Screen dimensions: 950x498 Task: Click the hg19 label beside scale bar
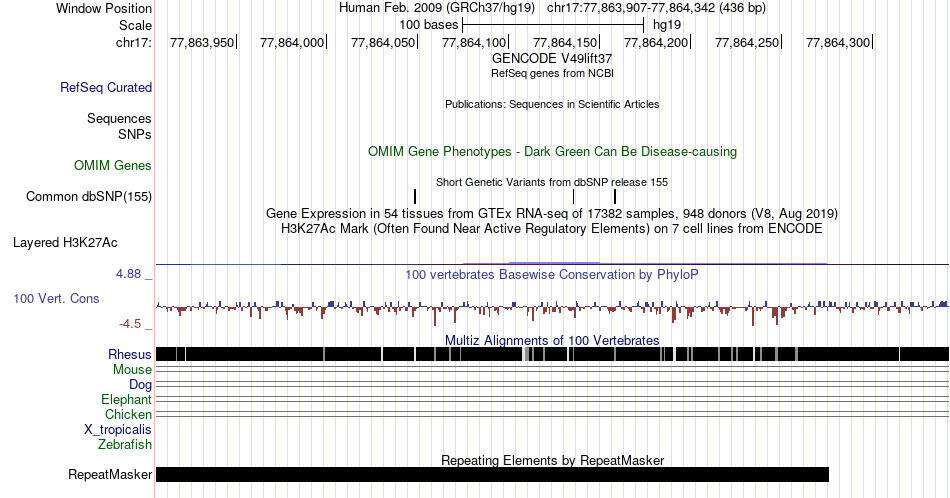[666, 25]
